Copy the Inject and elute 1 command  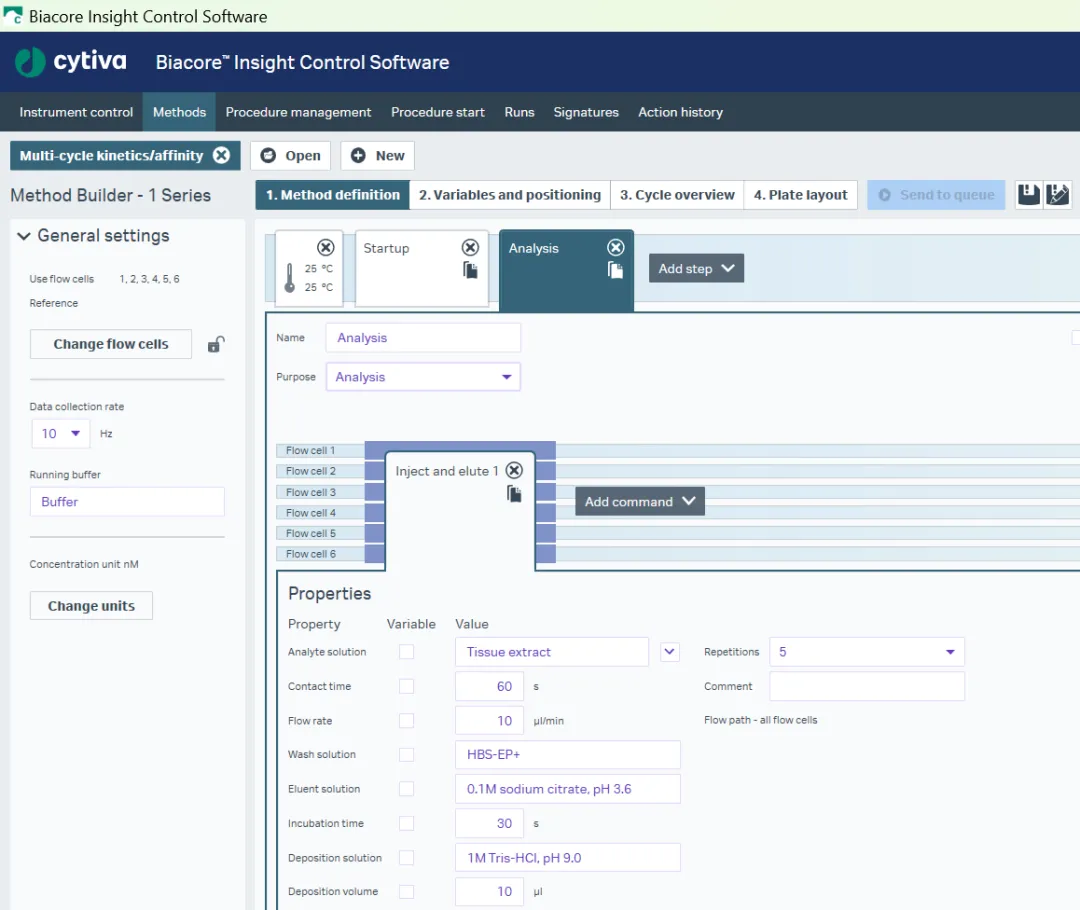click(x=514, y=494)
